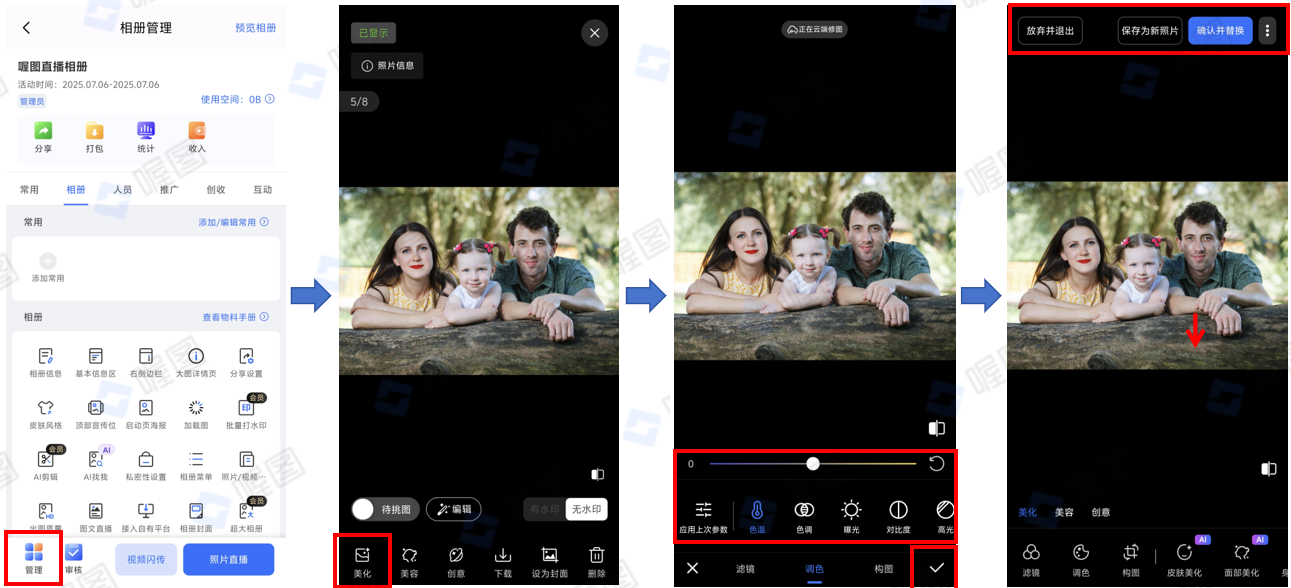Switch to the 创收 tab
The image size is (1291, 588).
[x=216, y=189]
